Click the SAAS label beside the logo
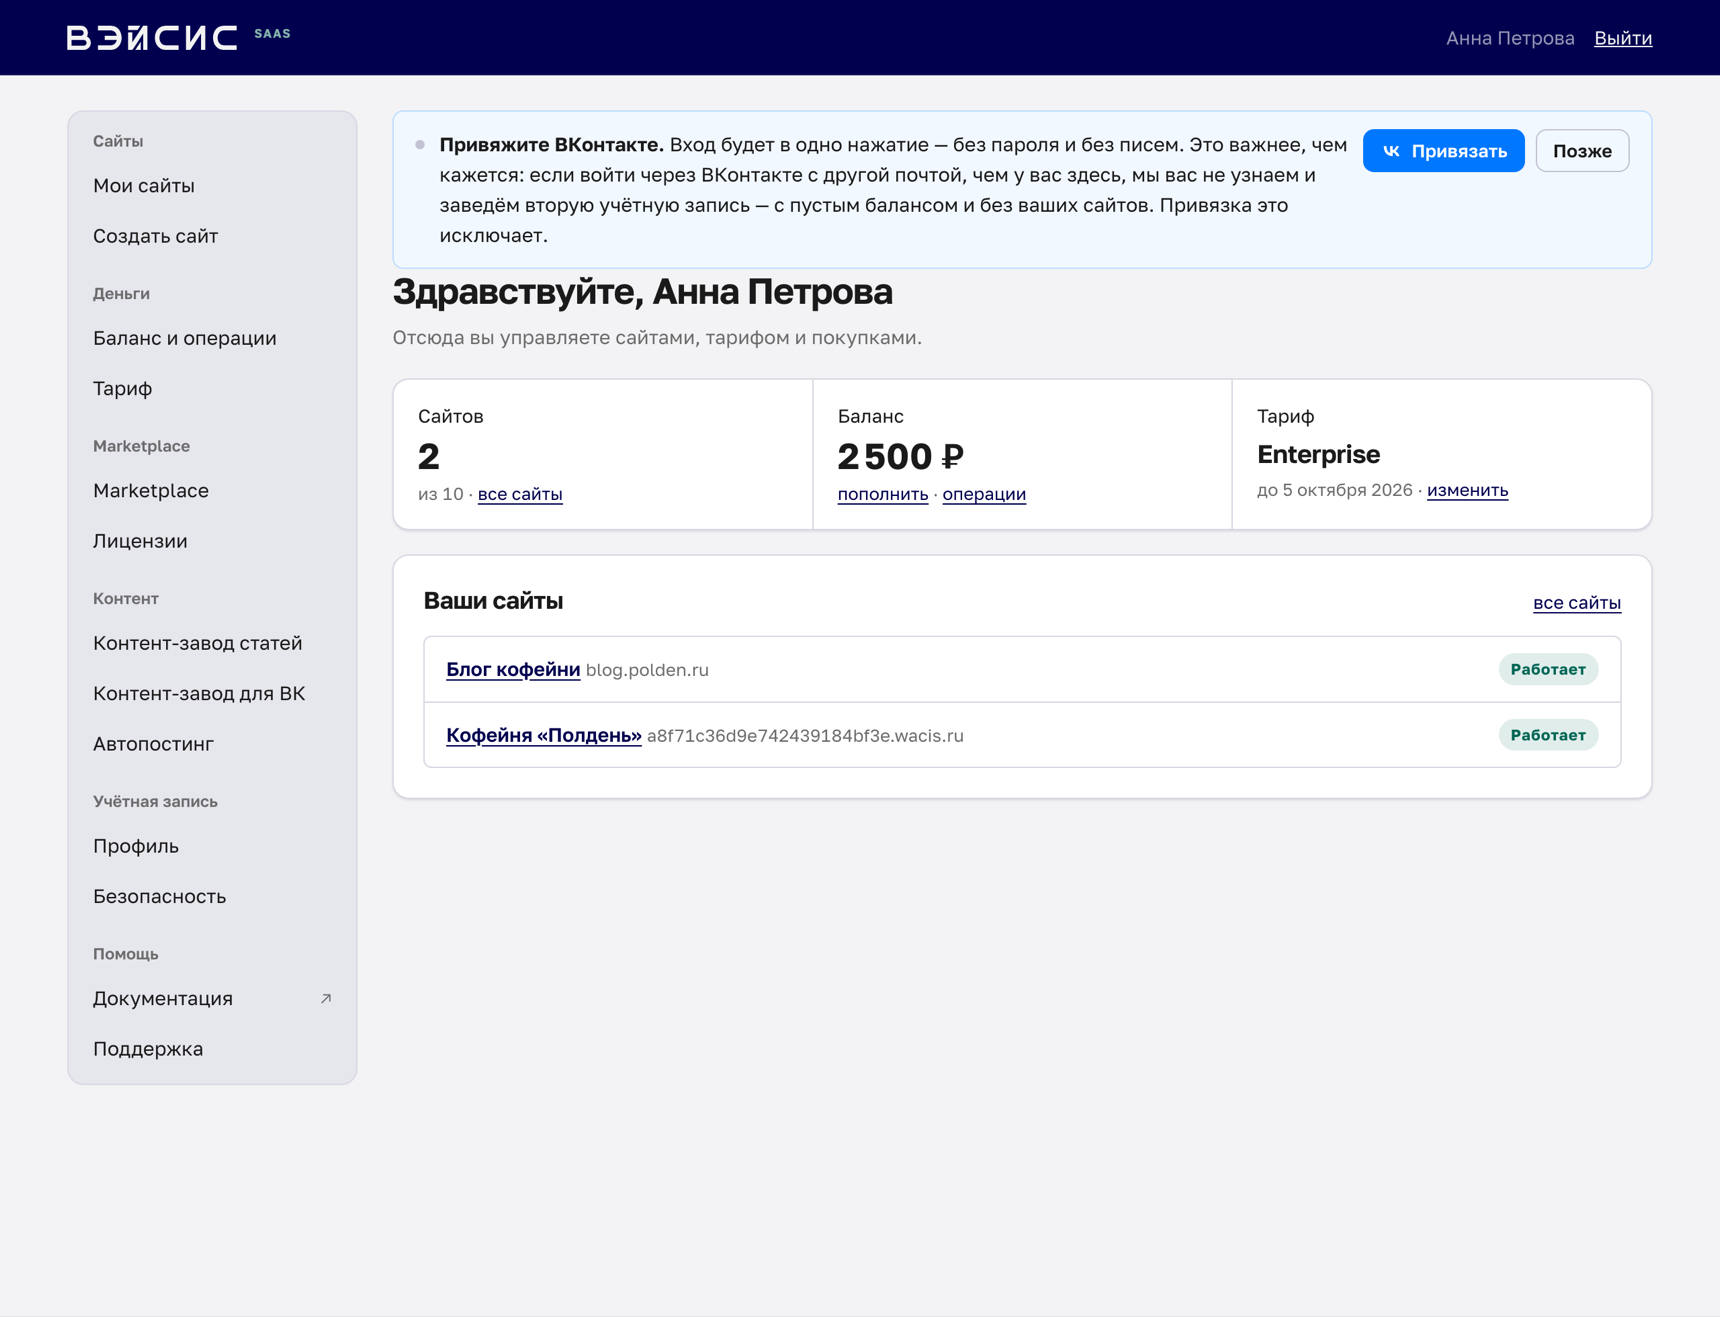Viewport: 1720px width, 1317px height. pyautogui.click(x=272, y=34)
